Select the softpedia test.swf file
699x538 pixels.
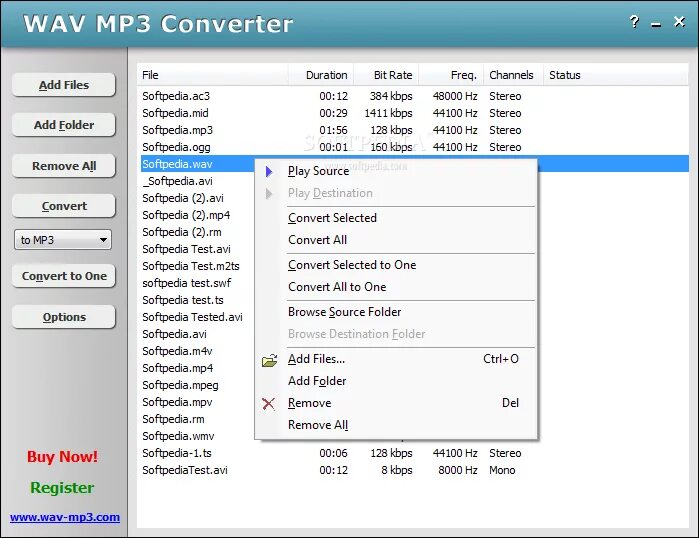click(x=187, y=283)
